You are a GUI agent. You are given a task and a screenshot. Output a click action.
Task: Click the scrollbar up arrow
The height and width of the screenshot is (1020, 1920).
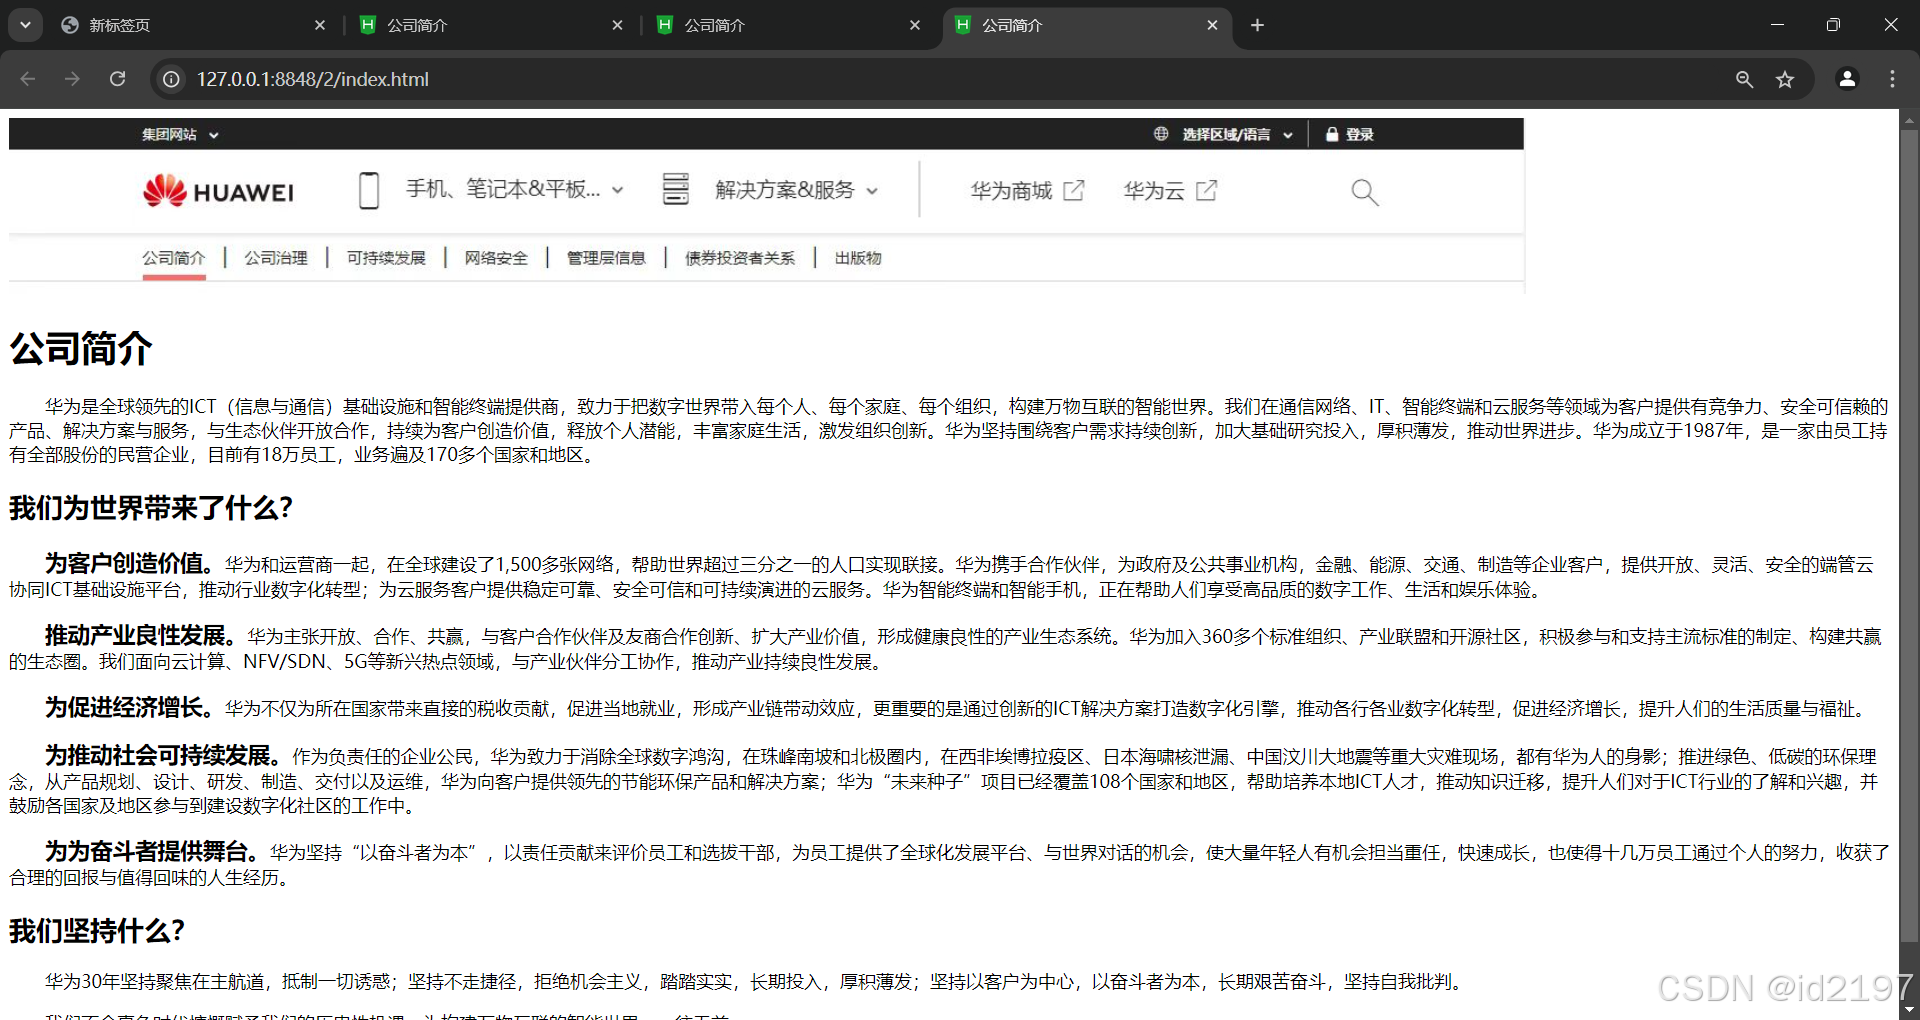click(1909, 119)
